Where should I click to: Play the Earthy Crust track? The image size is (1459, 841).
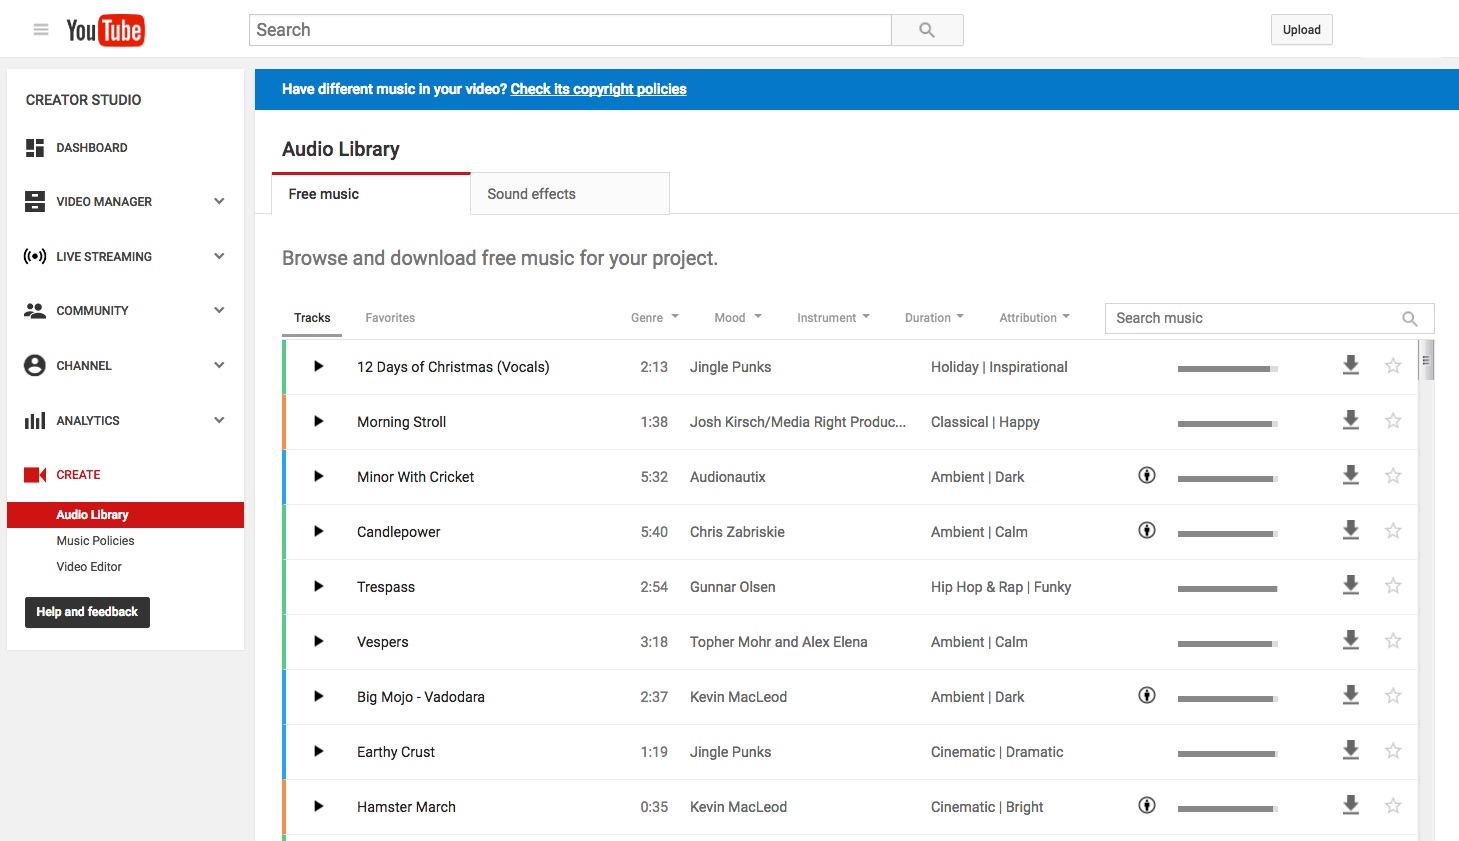[x=318, y=751]
